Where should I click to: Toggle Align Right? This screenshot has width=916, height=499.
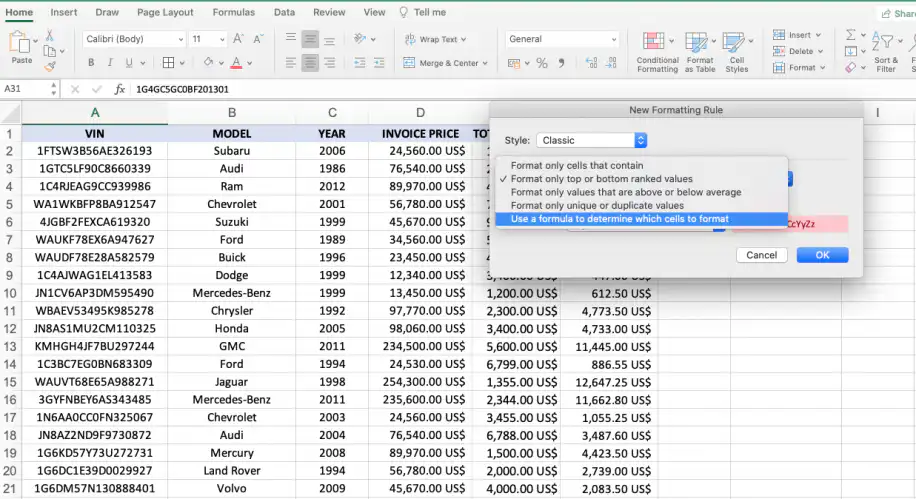click(x=329, y=63)
